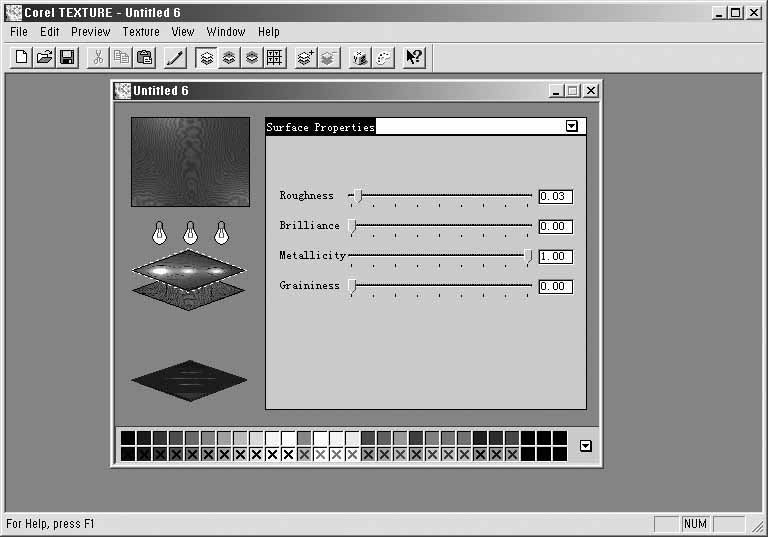Click the Graininess value field
The height and width of the screenshot is (537, 768).
(x=555, y=286)
